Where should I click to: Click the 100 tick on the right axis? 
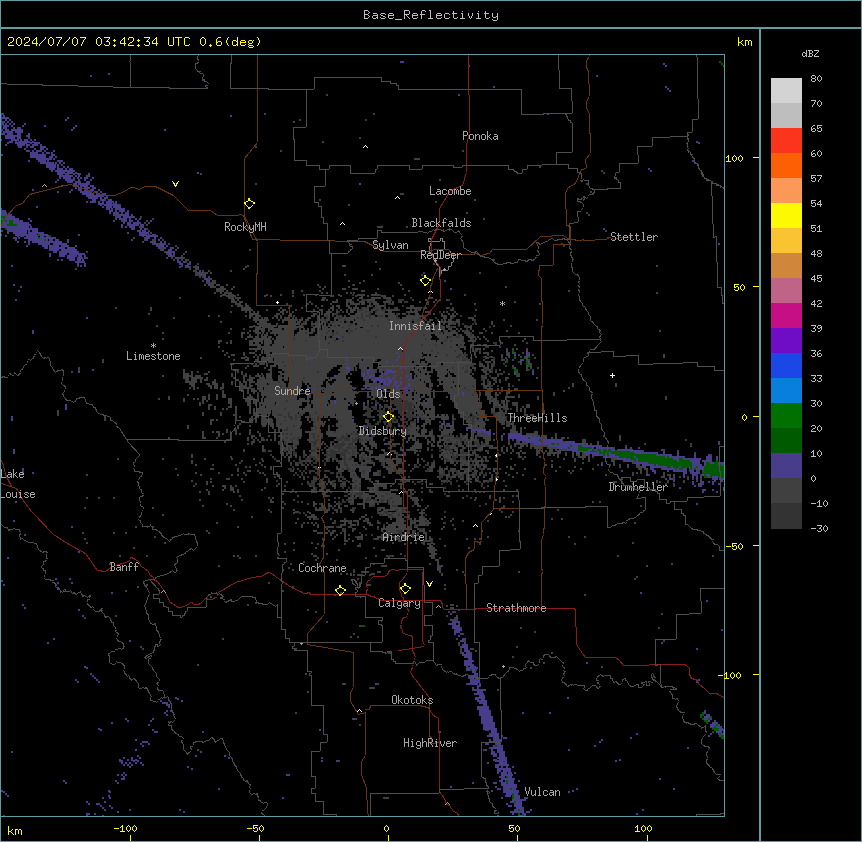(734, 158)
